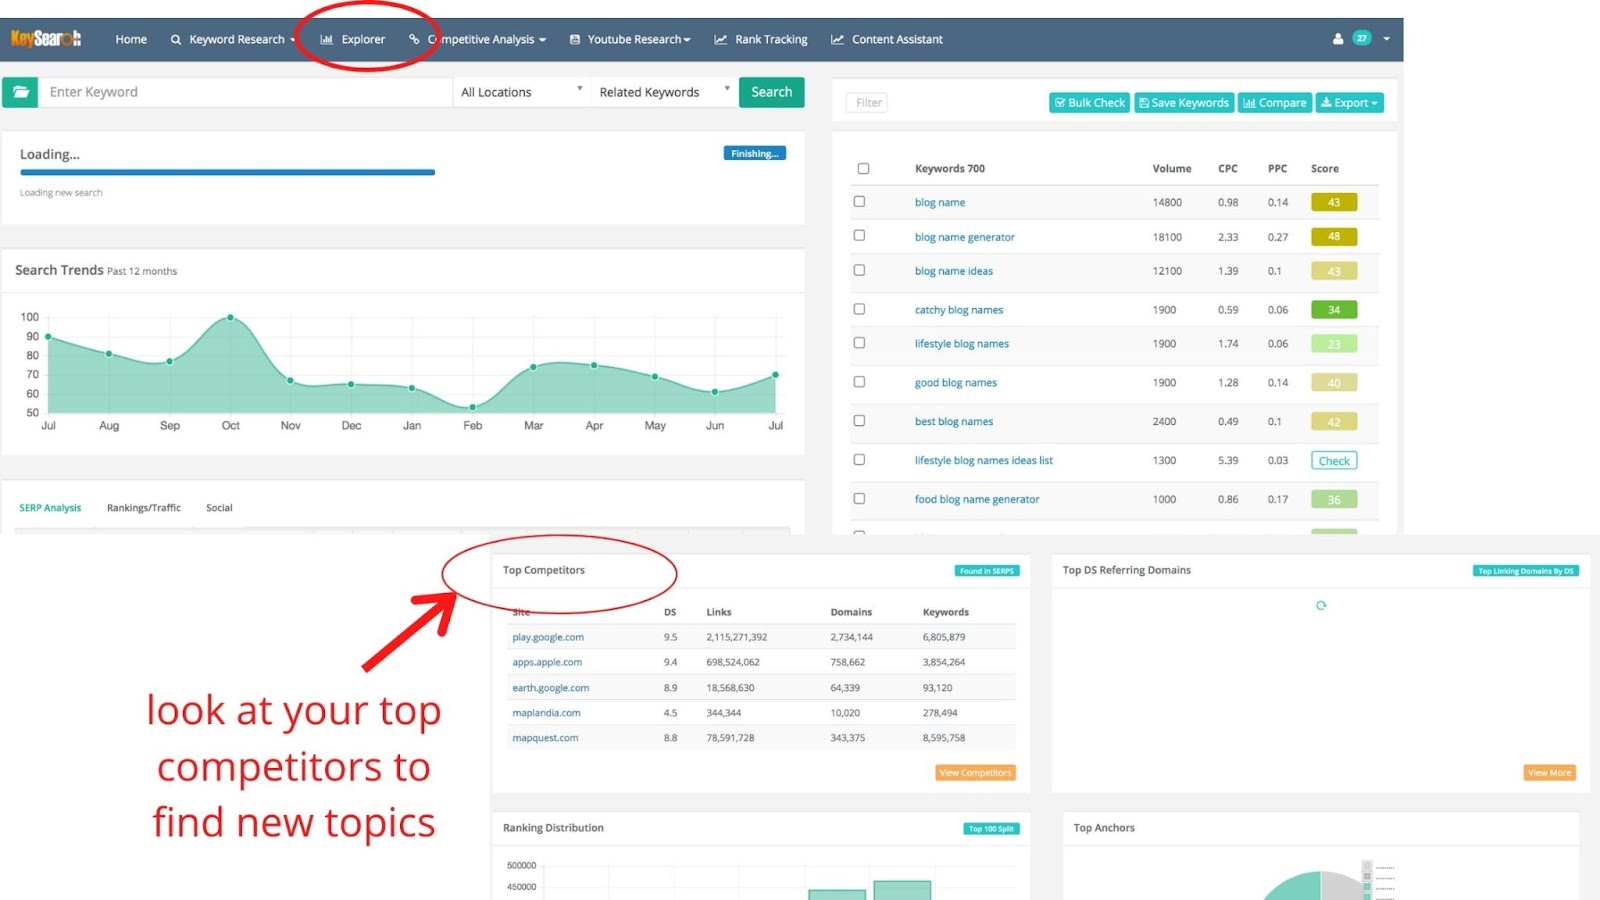Switch to the Rankings/Traffic tab
Screen dimensions: 1600x900
pos(144,508)
